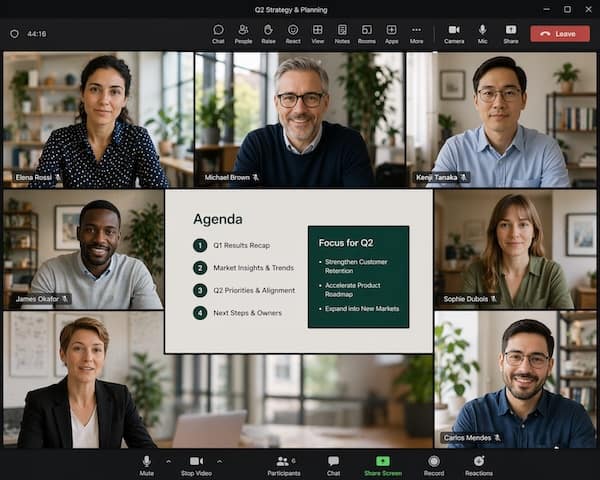
Task: Select Michael Brown's video tile
Action: click(x=300, y=119)
